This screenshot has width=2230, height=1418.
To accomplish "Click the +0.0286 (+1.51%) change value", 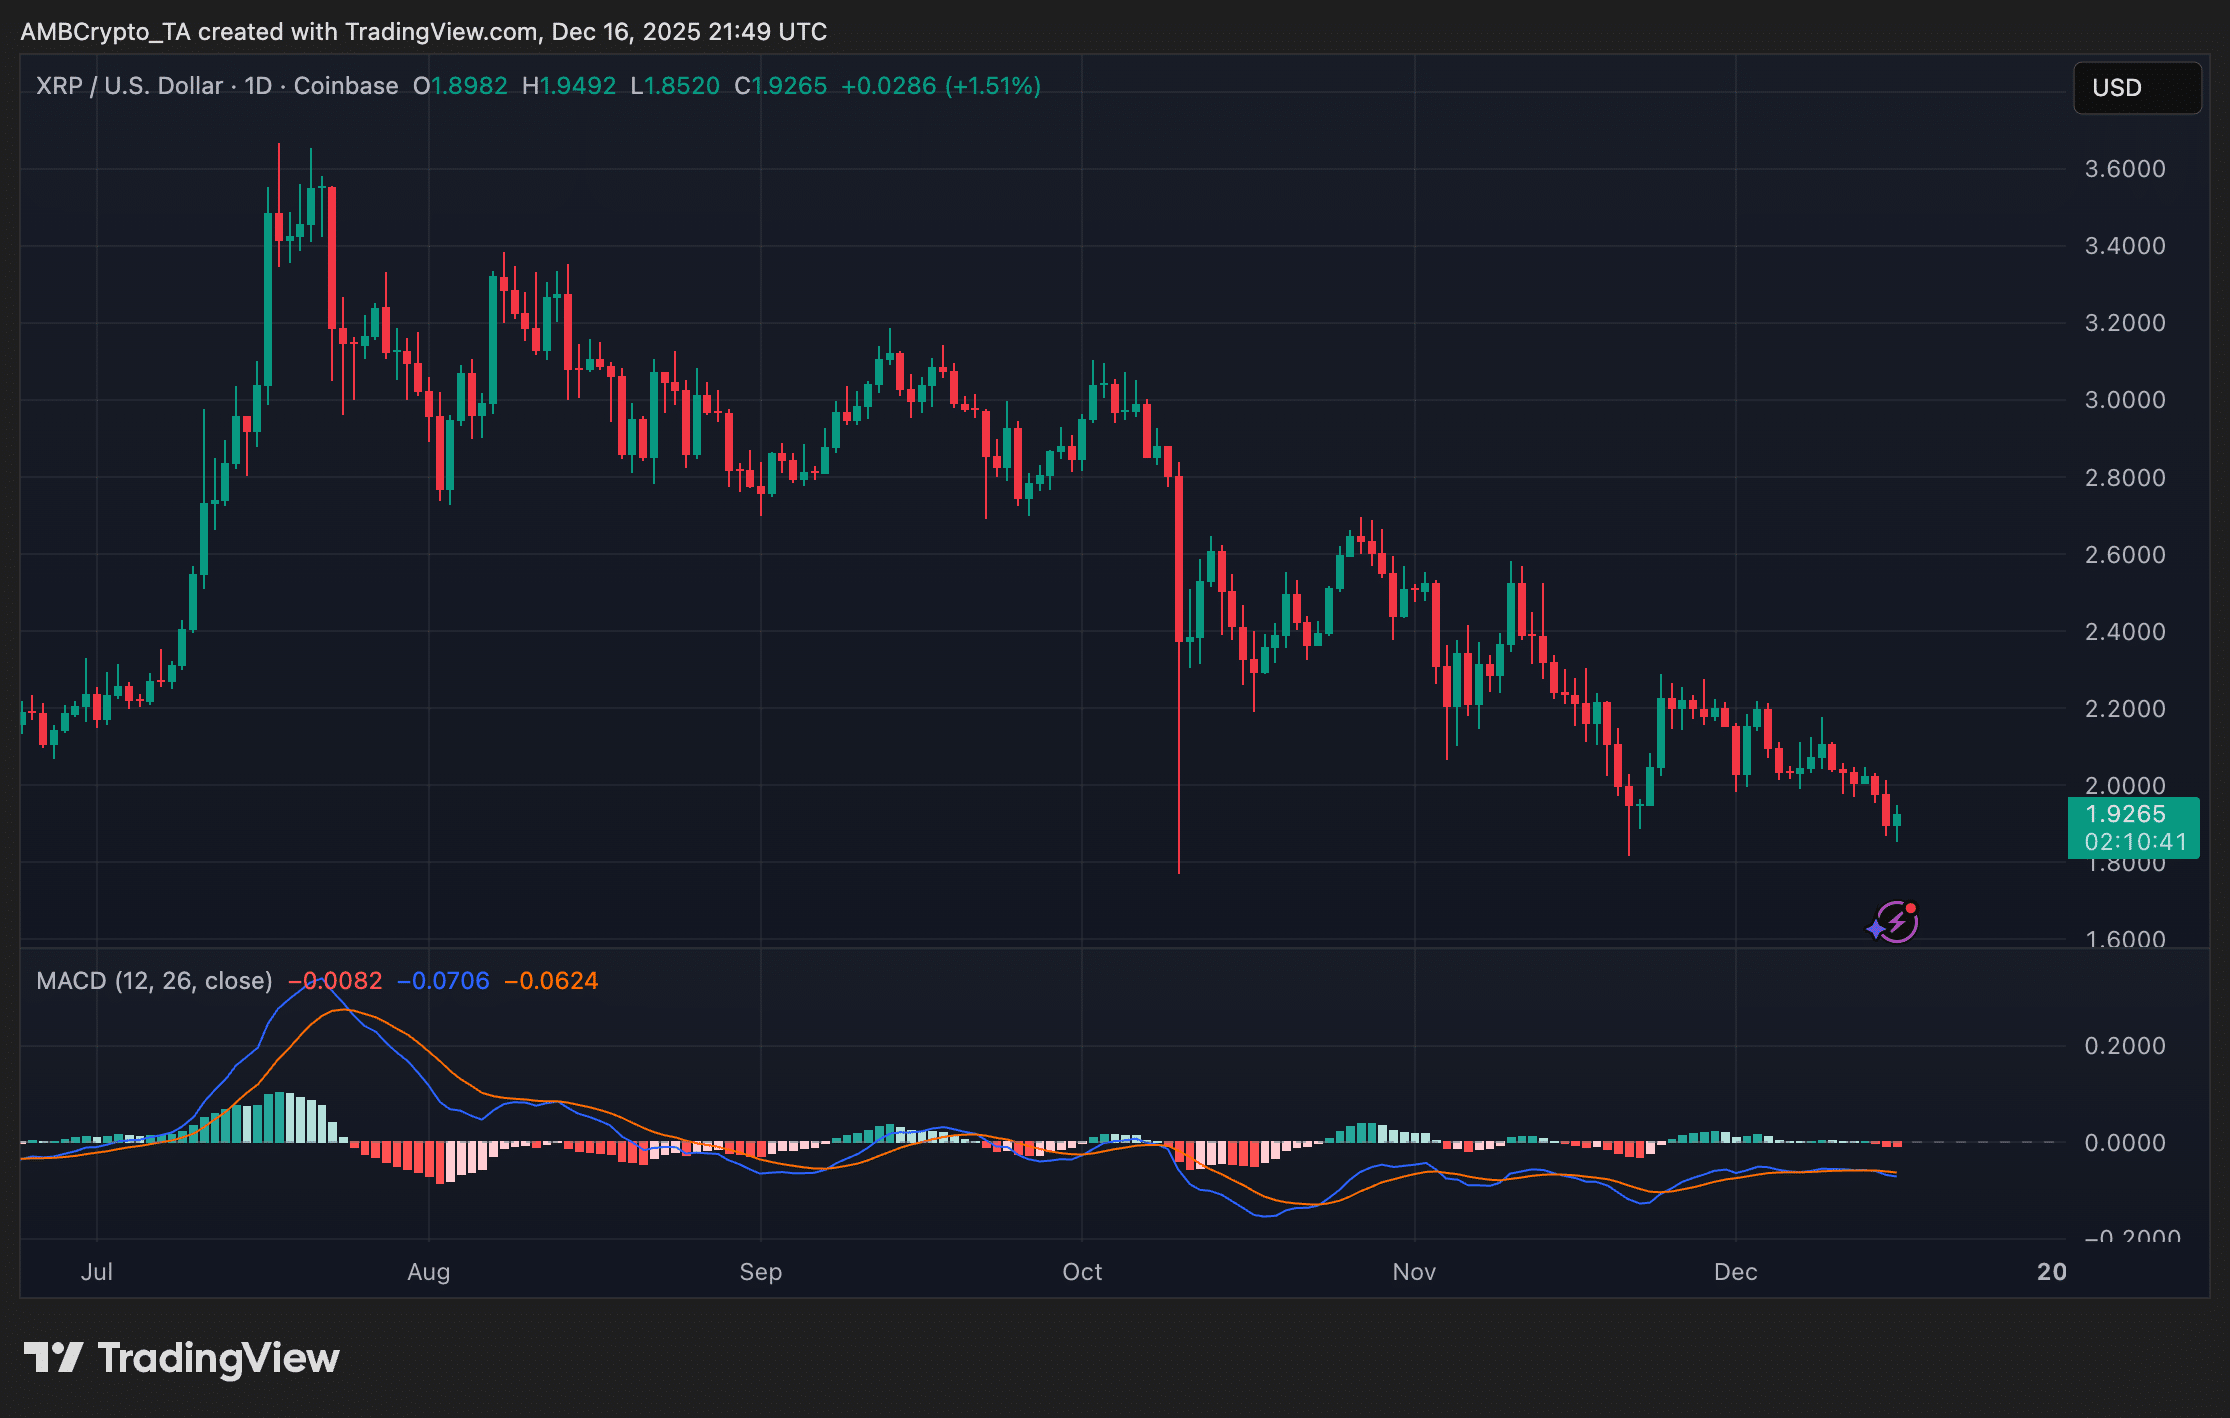I will (x=940, y=86).
